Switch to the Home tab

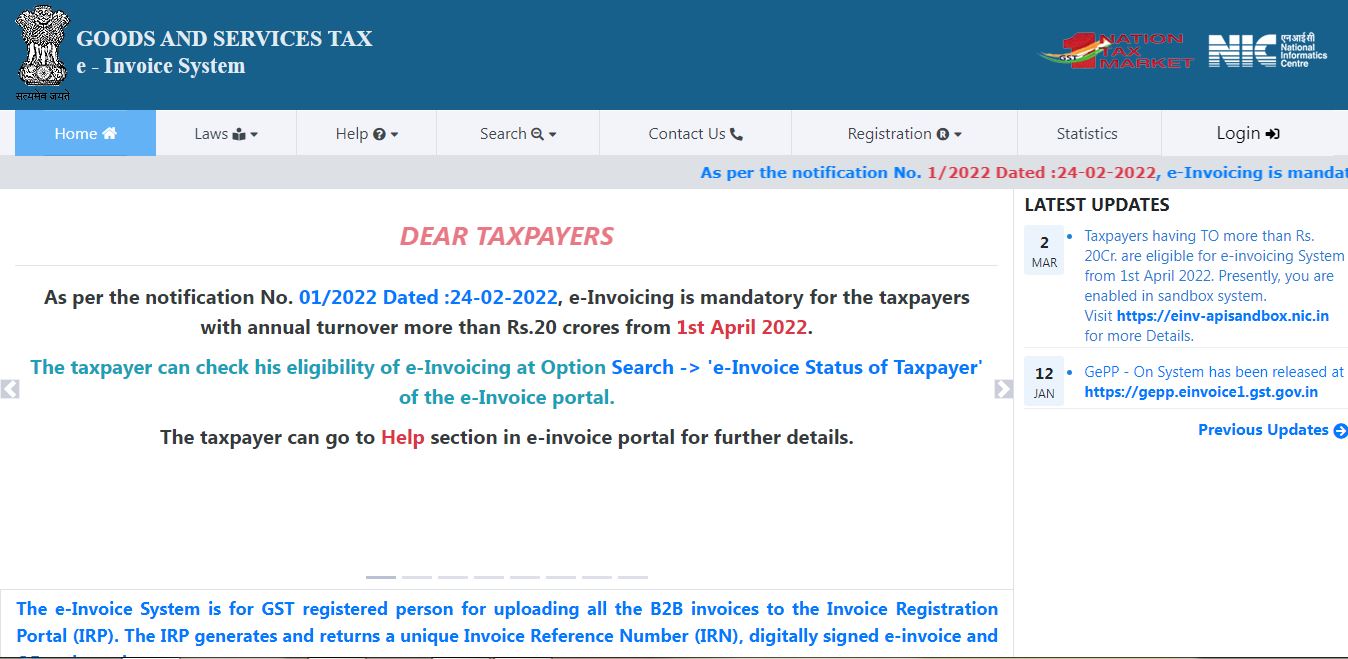[x=85, y=132]
